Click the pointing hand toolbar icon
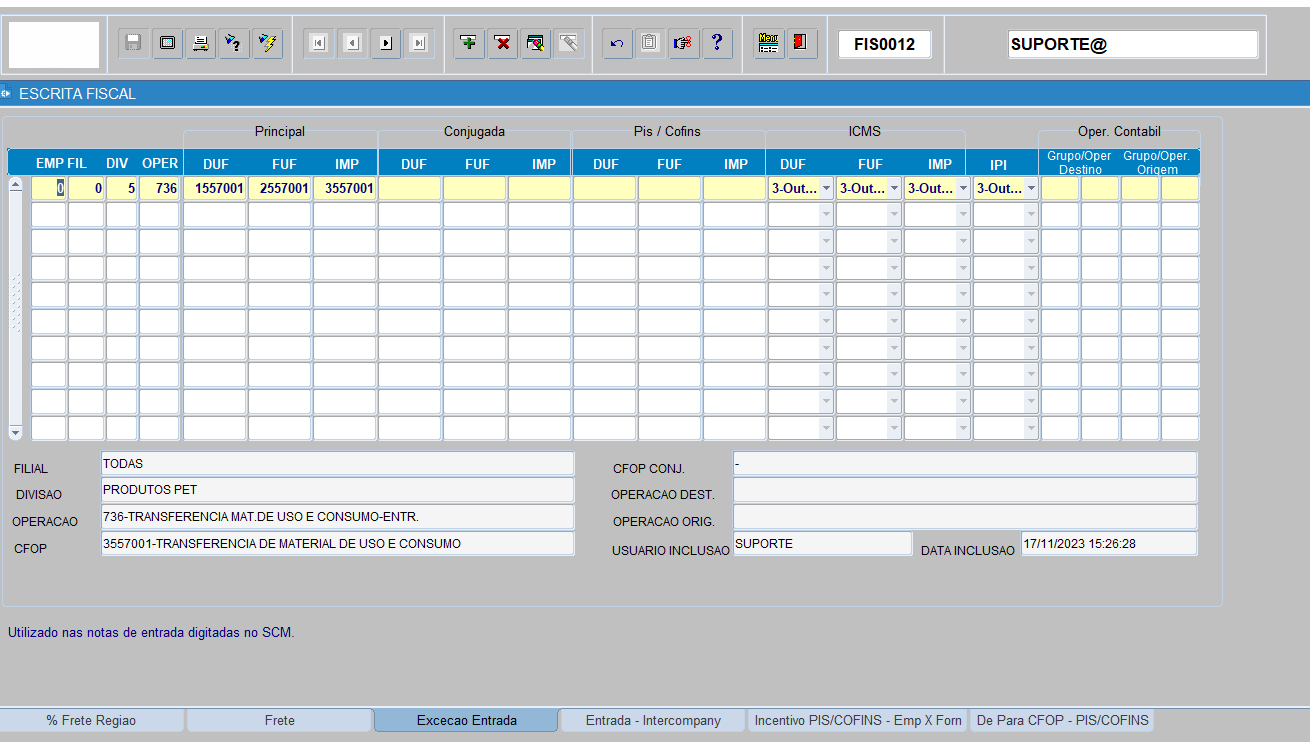 684,43
